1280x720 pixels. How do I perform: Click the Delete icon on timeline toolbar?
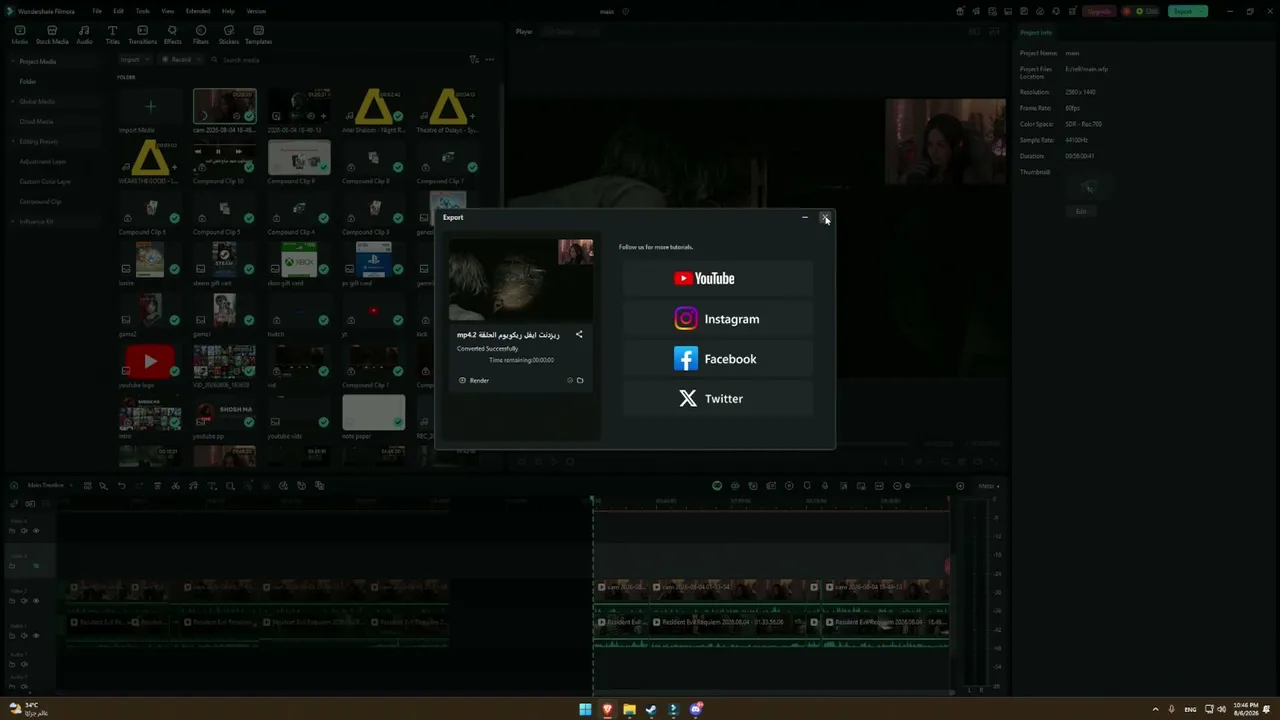point(157,486)
